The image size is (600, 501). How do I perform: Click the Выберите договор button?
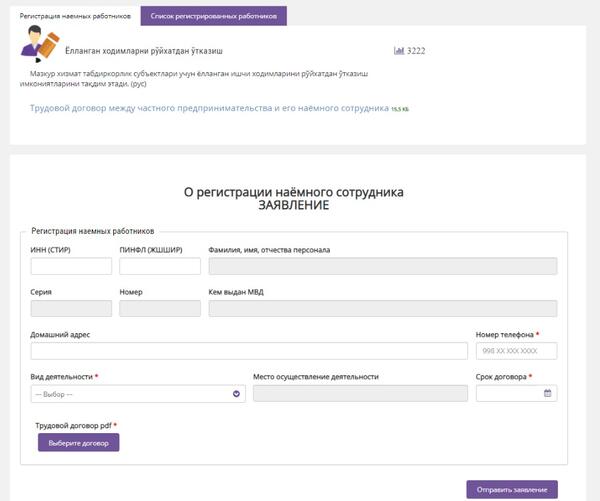pos(78,443)
